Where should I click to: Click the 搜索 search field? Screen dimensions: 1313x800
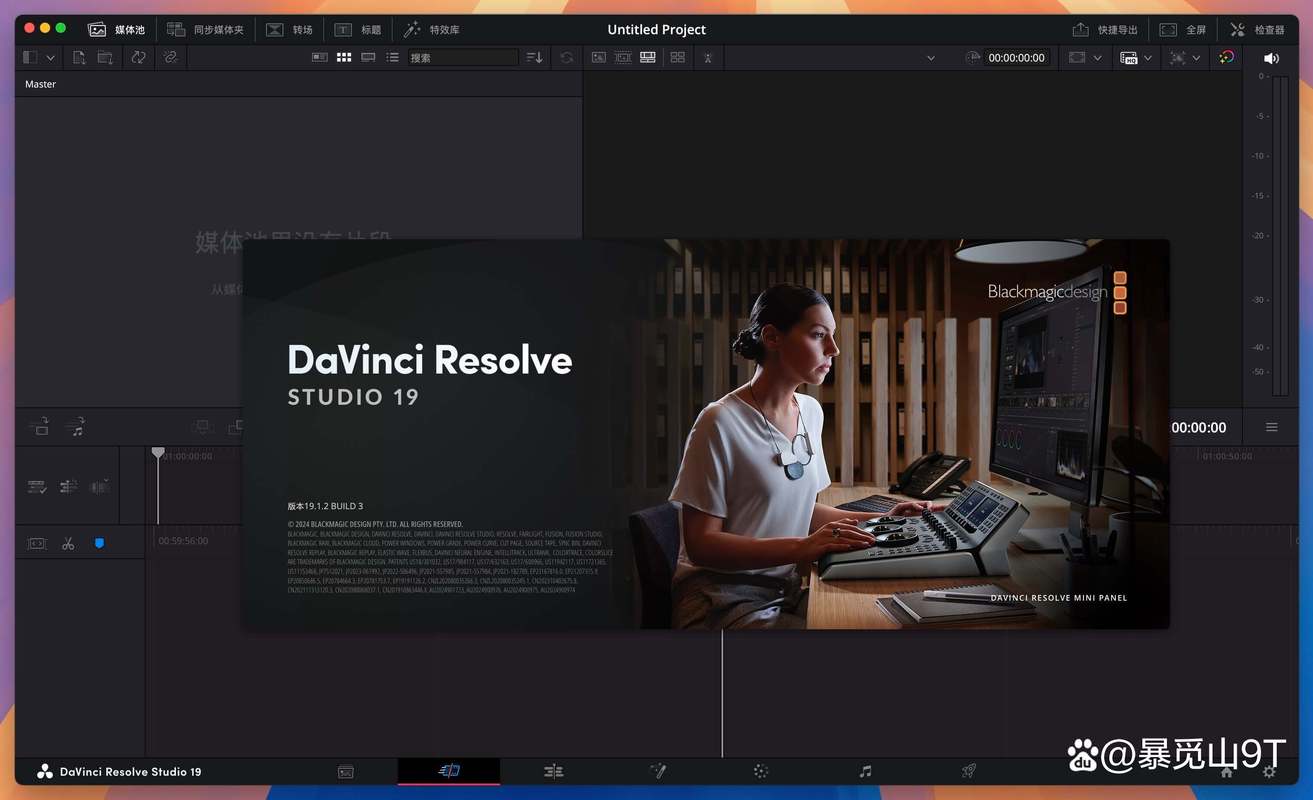pyautogui.click(x=463, y=58)
